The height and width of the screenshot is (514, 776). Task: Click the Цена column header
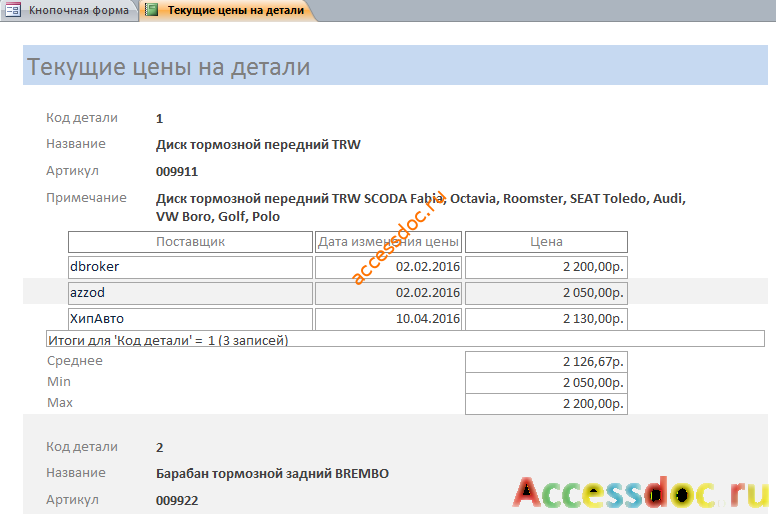coord(546,242)
